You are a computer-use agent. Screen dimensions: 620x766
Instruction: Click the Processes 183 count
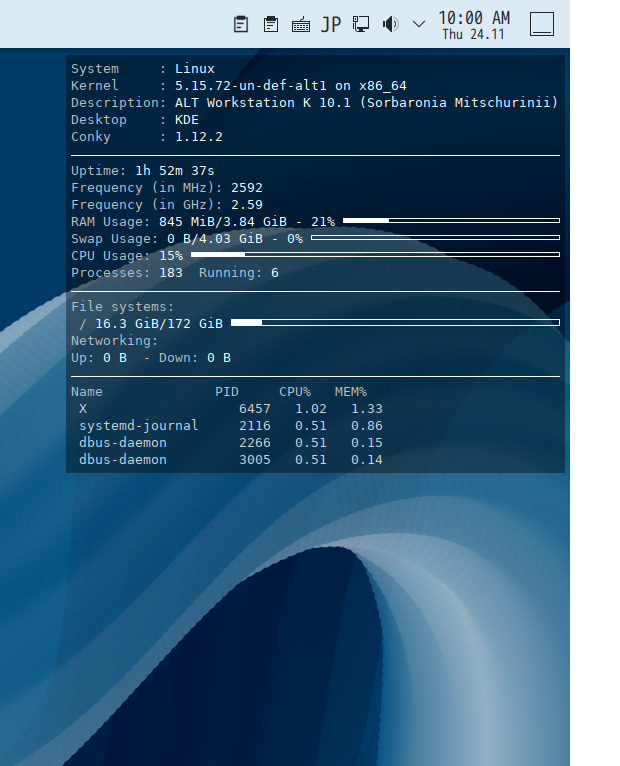(171, 273)
